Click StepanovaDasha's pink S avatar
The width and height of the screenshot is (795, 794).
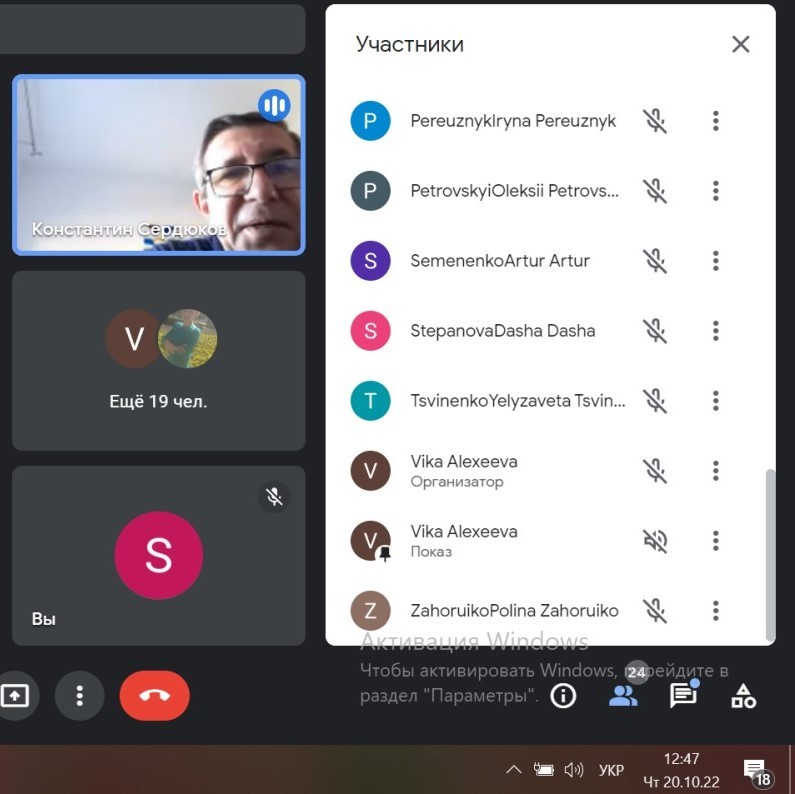pos(370,331)
